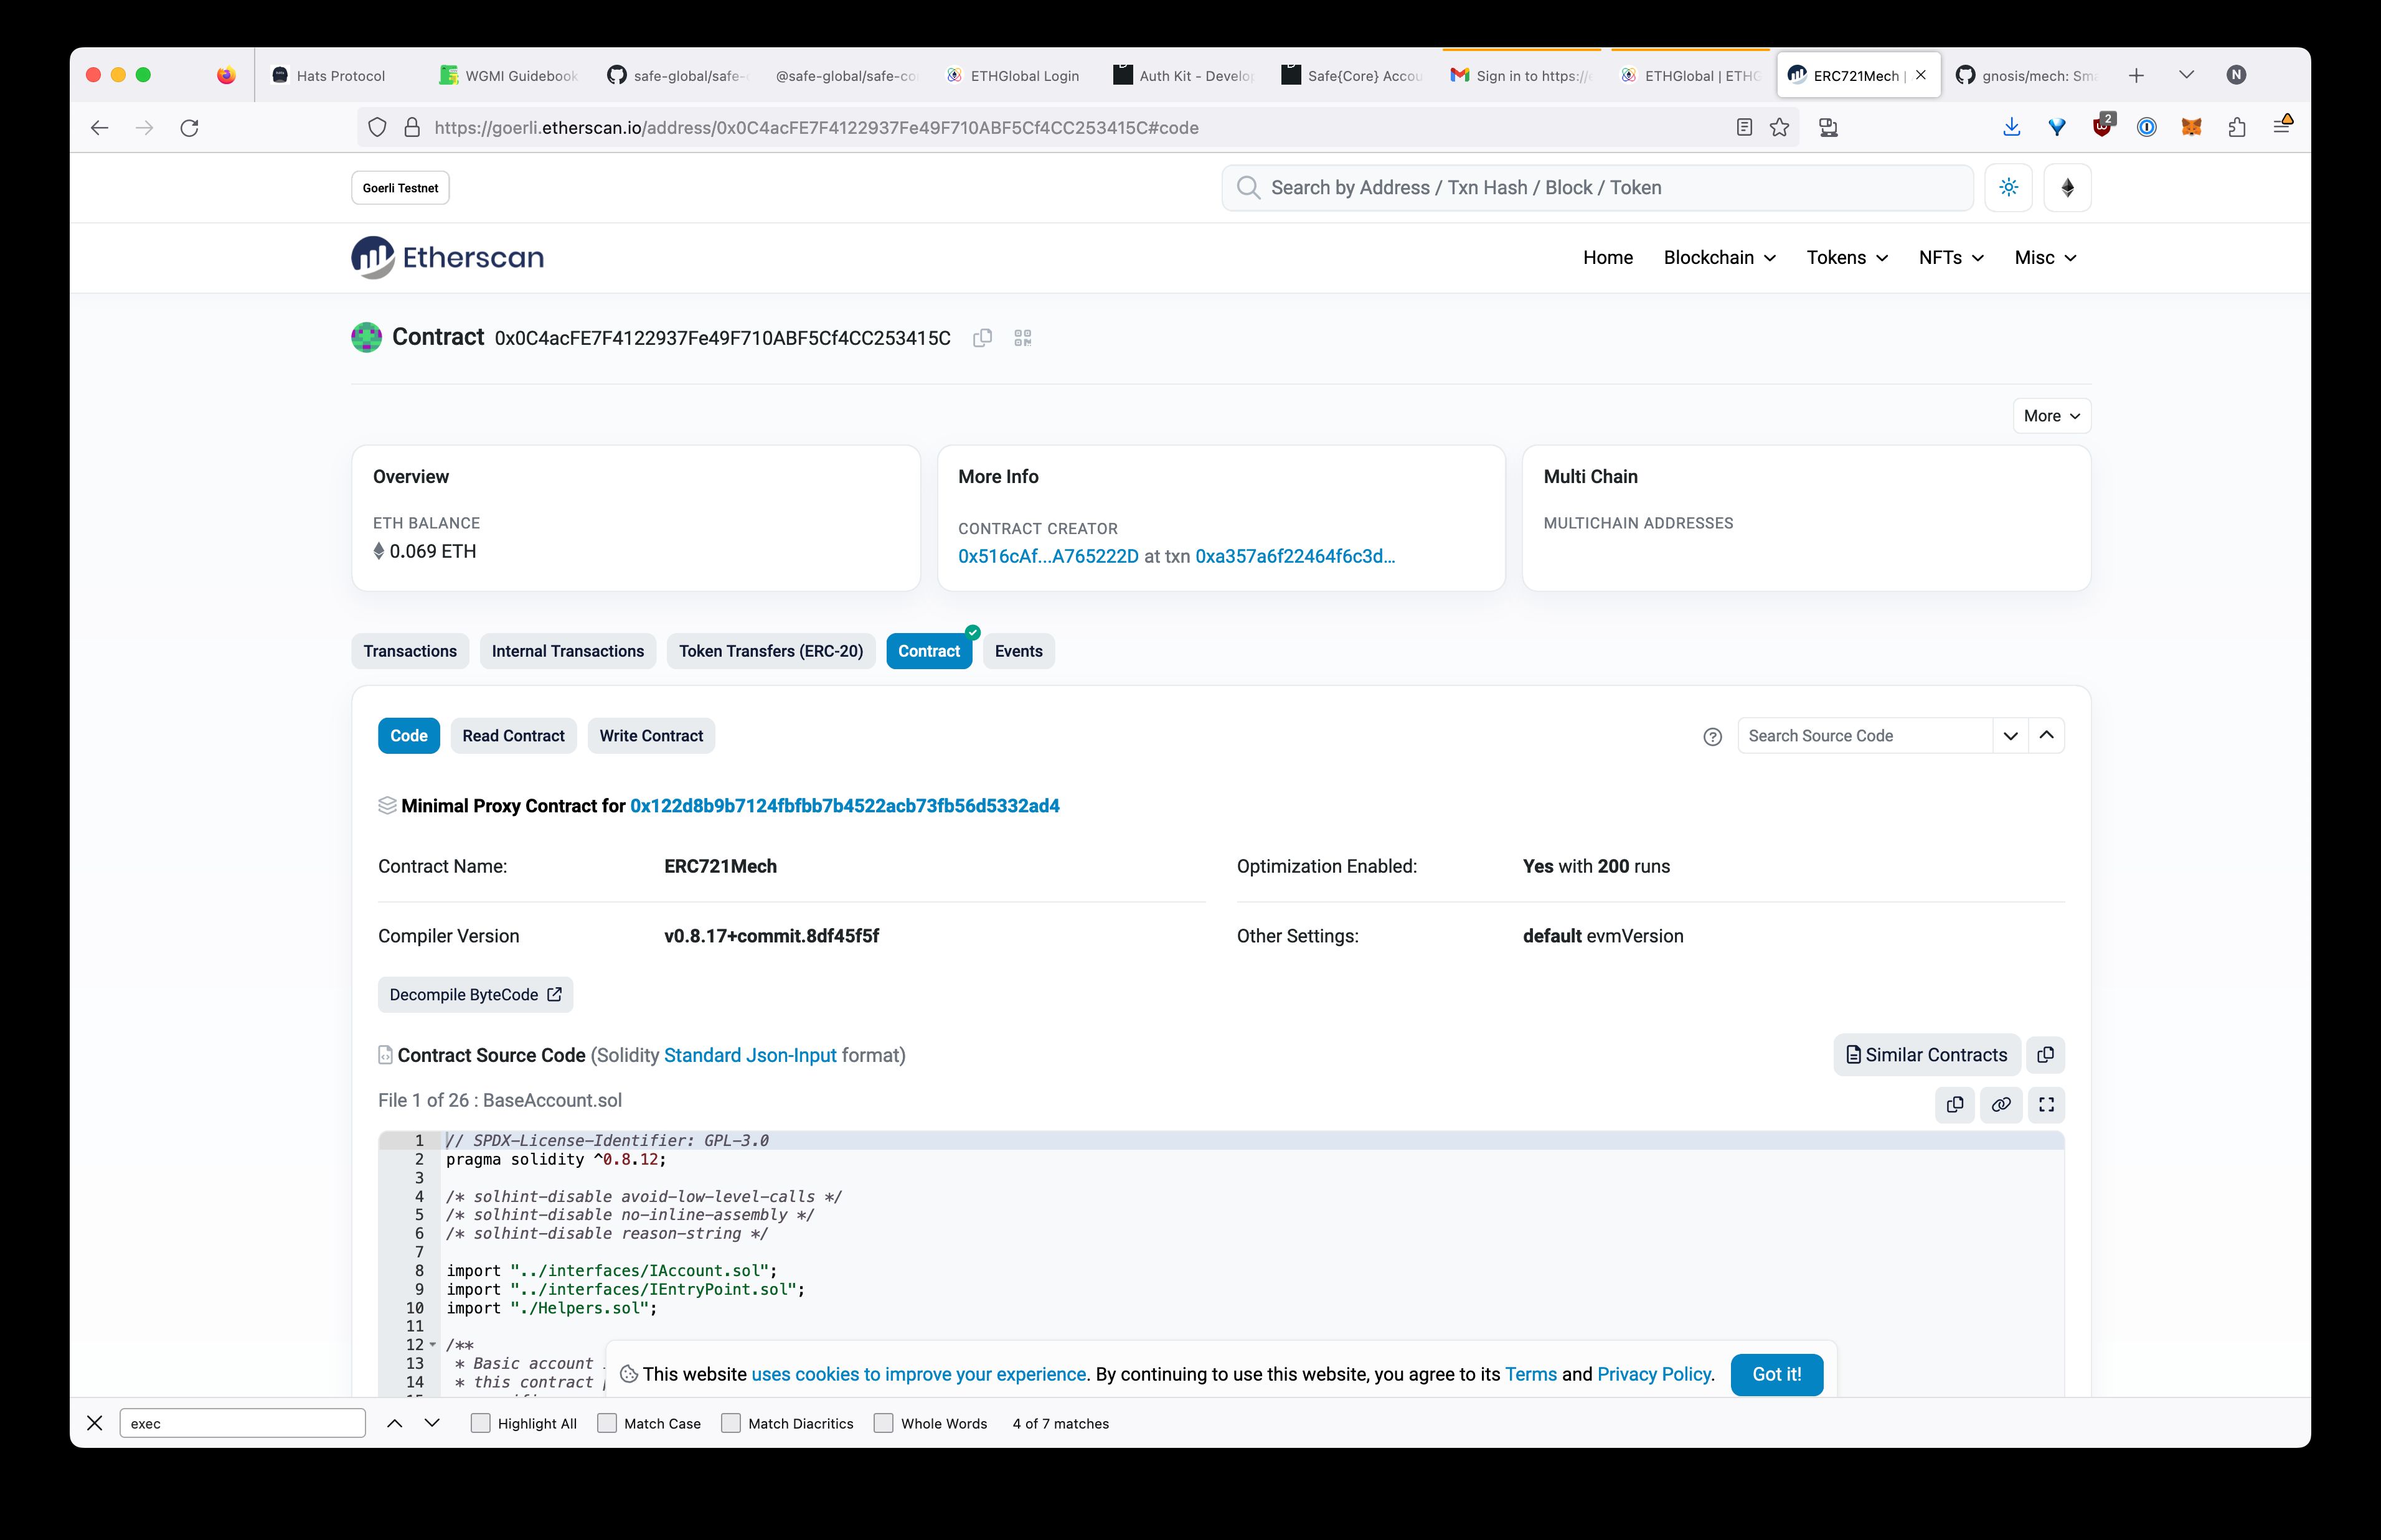This screenshot has height=1540, width=2381.
Task: Switch to Transactions tab
Action: coord(410,651)
